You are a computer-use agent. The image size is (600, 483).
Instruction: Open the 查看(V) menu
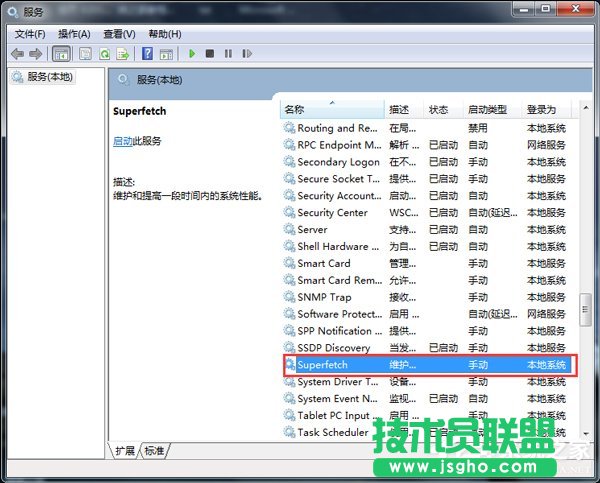click(x=119, y=34)
